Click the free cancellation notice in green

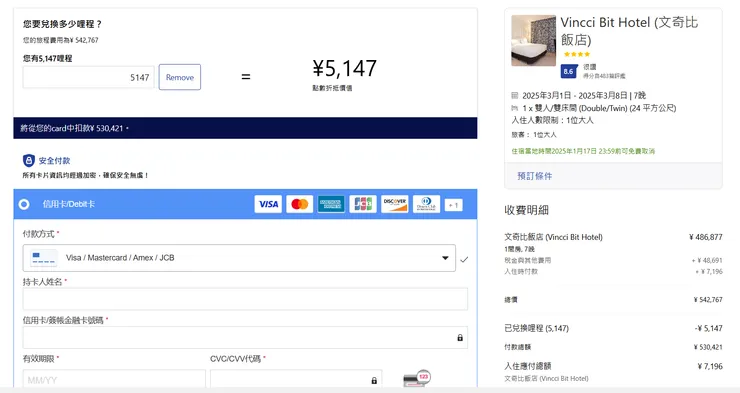[583, 151]
